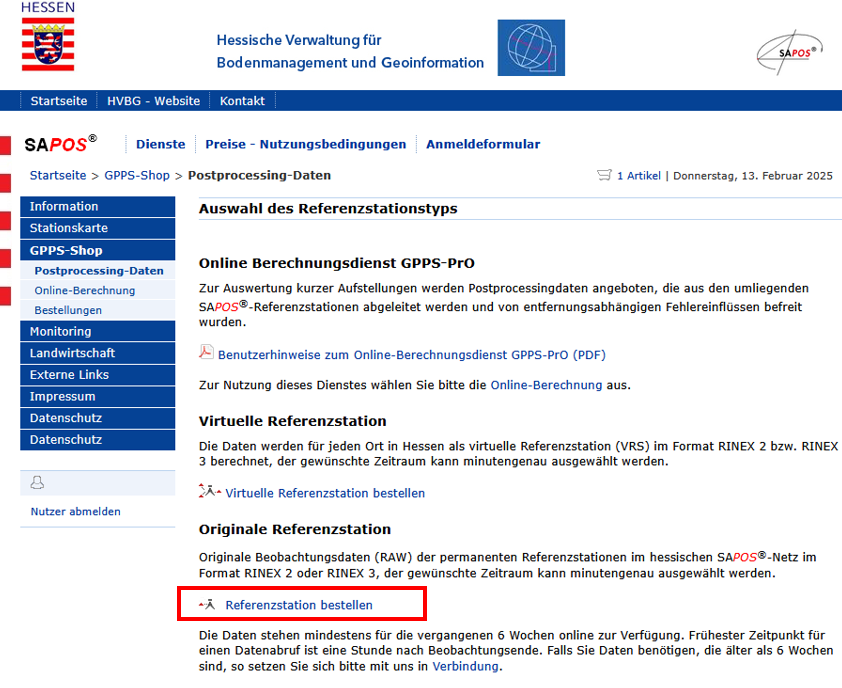Image resolution: width=842 pixels, height=688 pixels.
Task: Click the SAPOS logo at top right
Action: (789, 52)
